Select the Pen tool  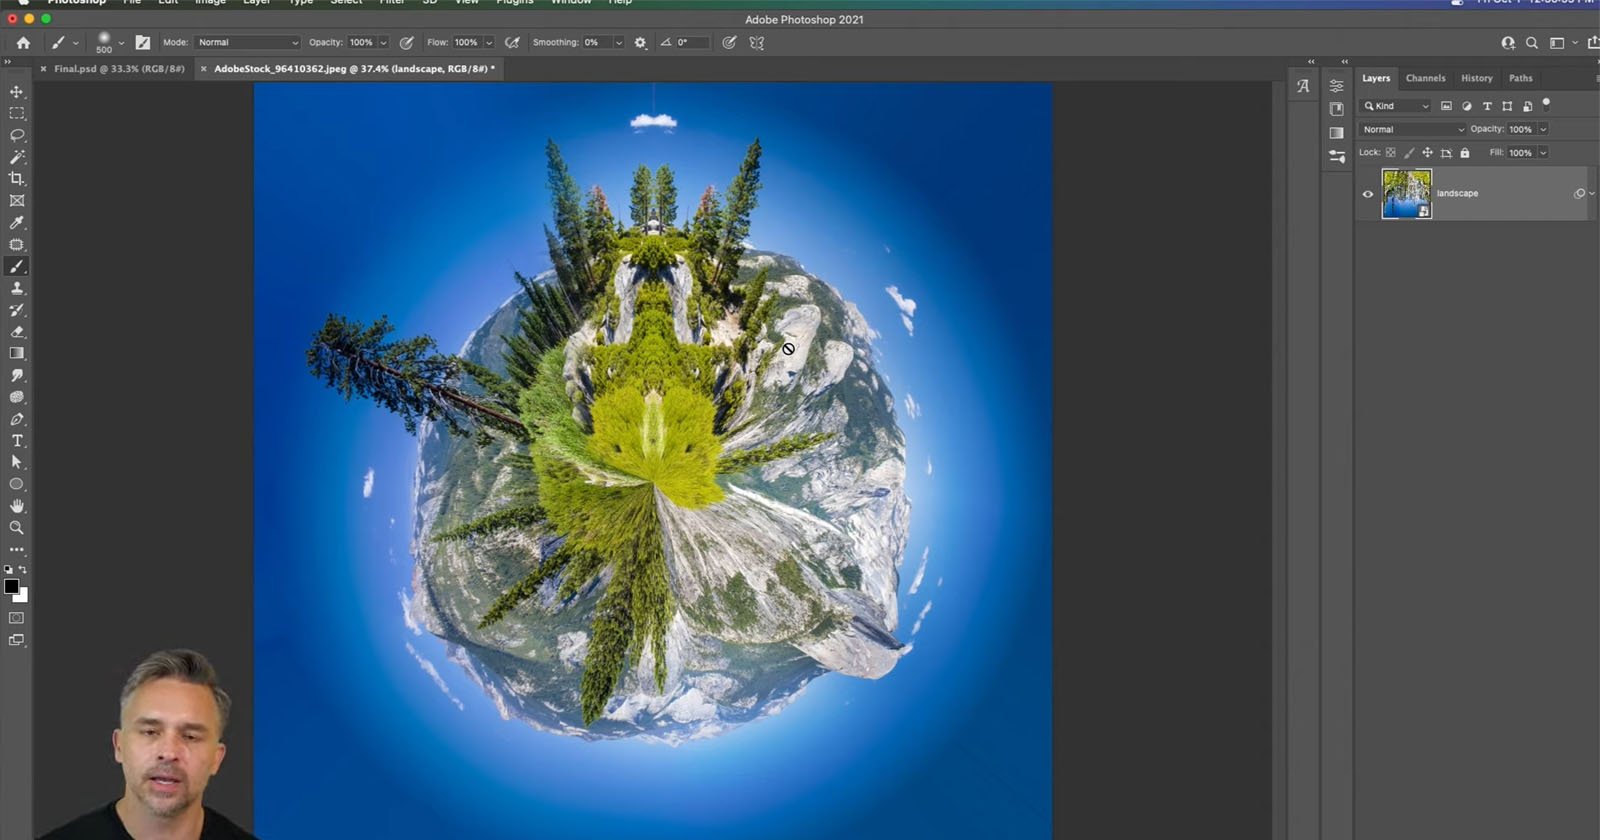point(17,419)
